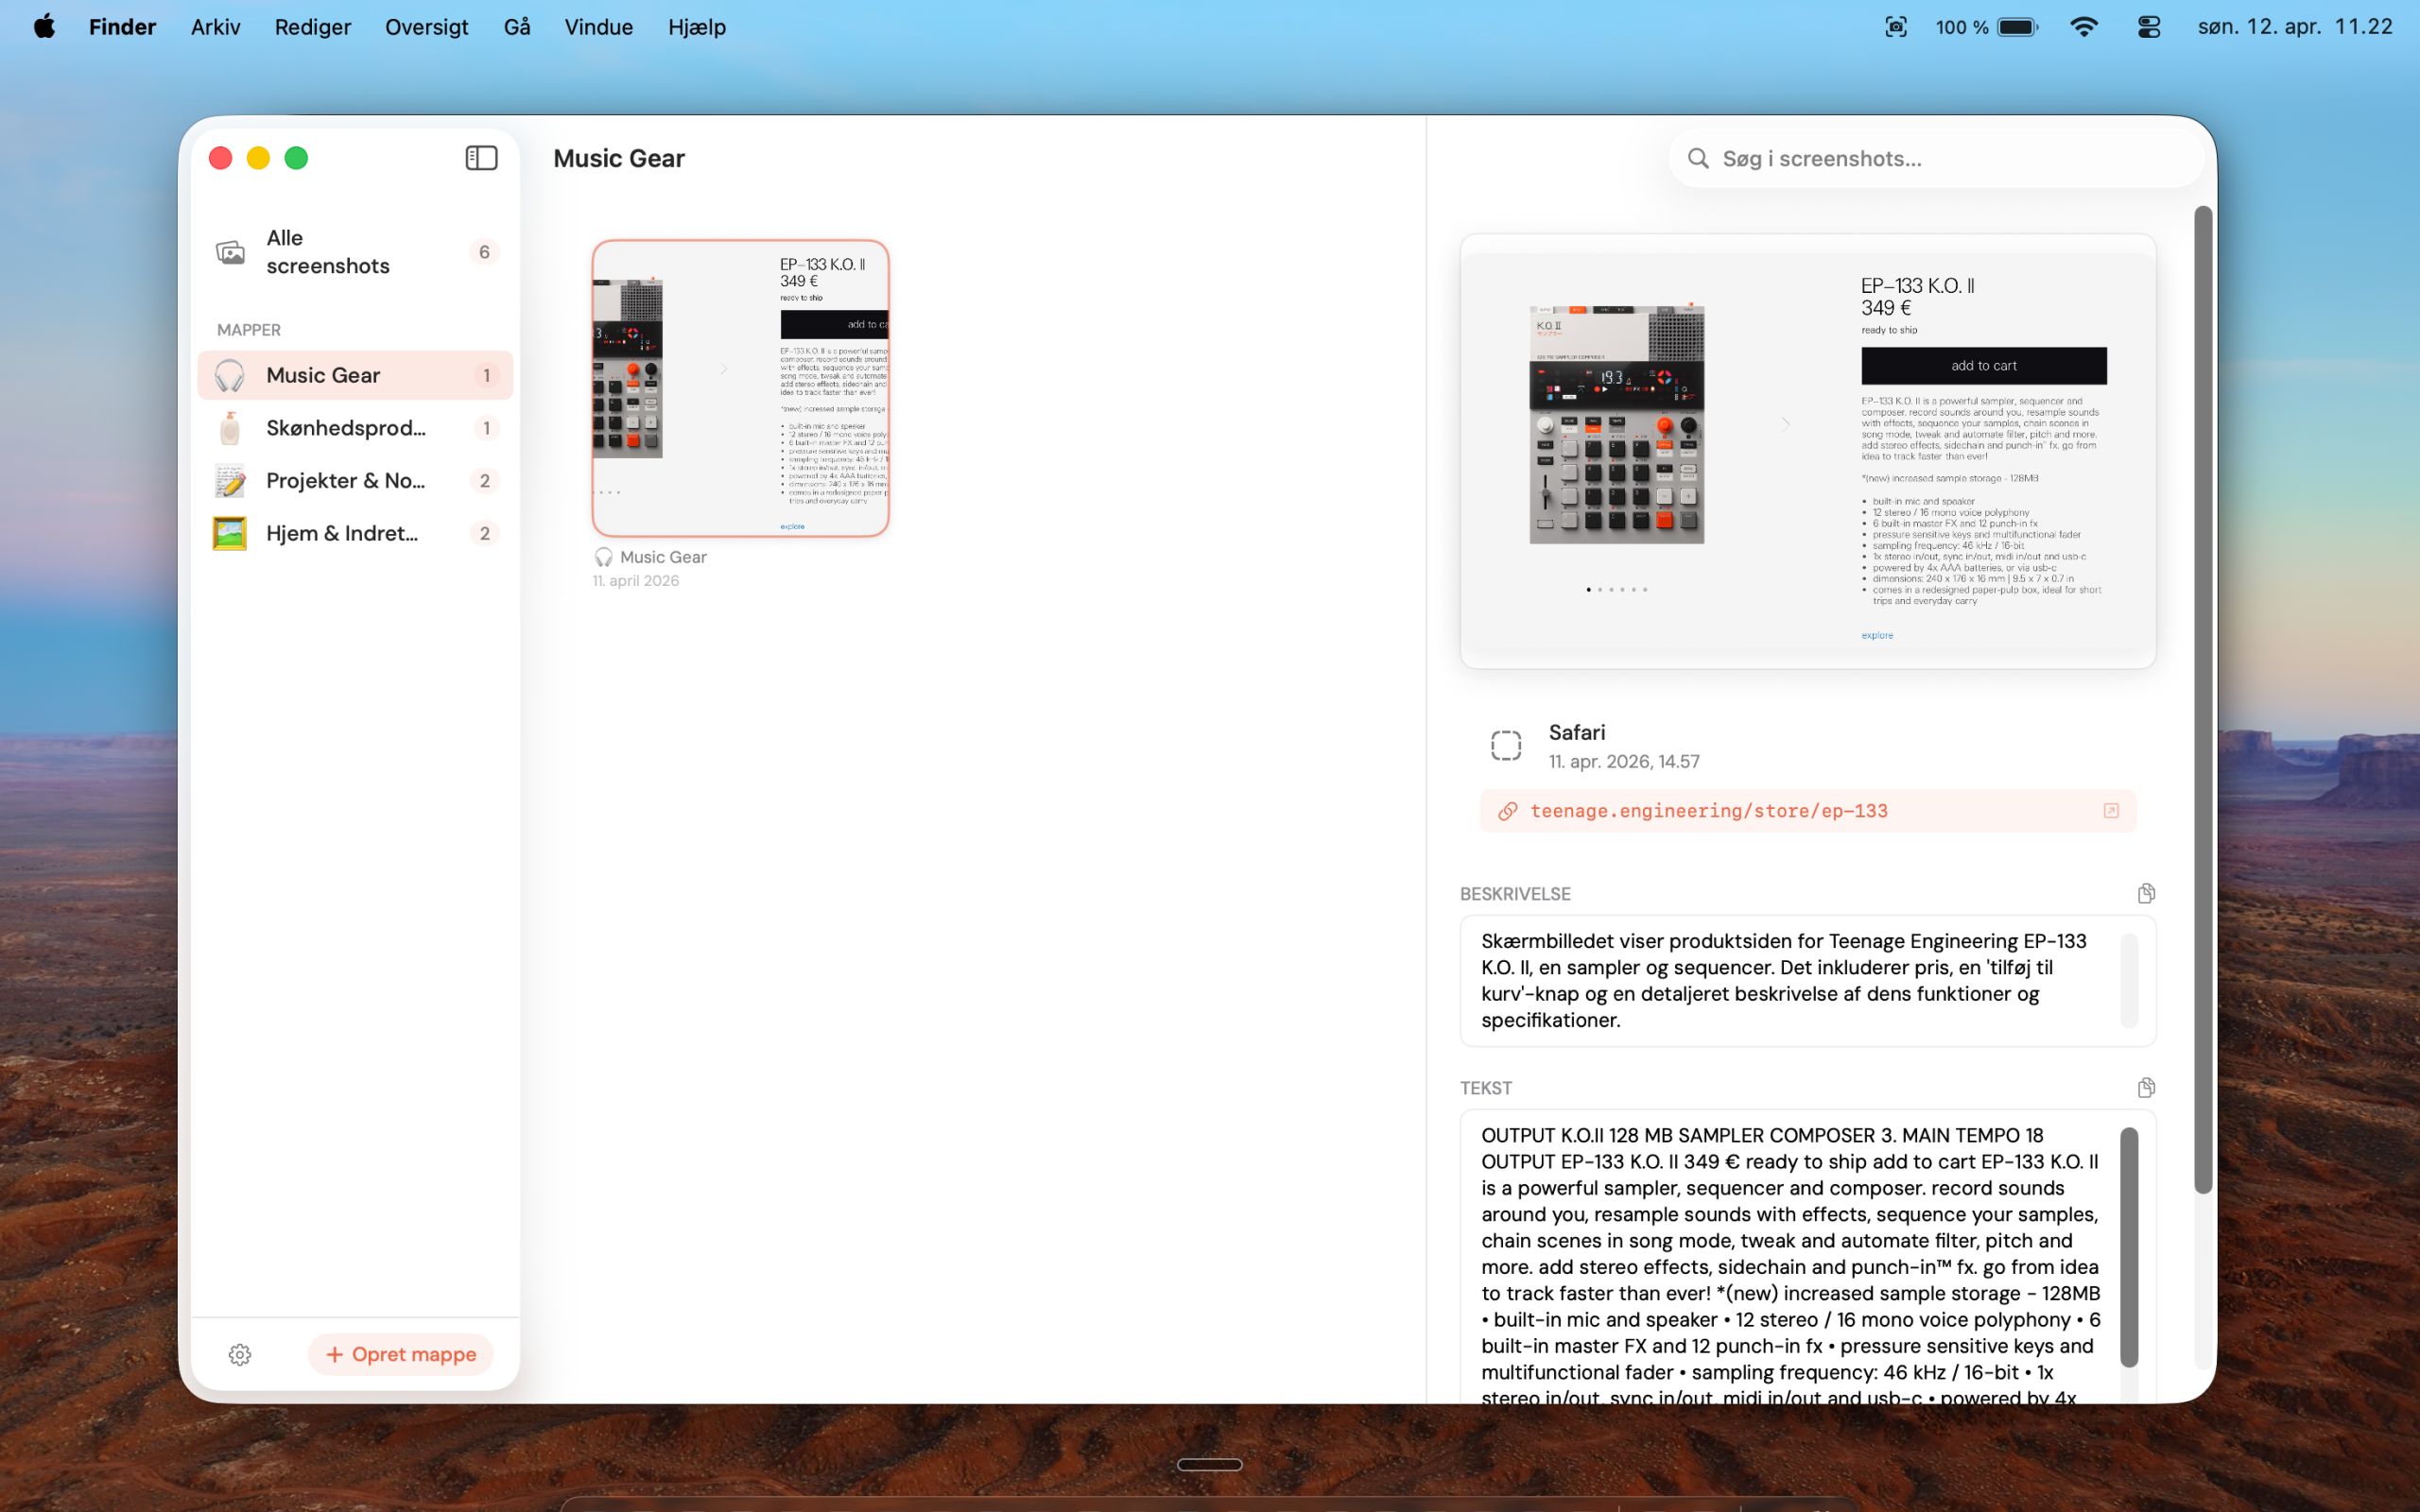Open the Arkiv menu
2420x1512 pixels.
pos(215,27)
